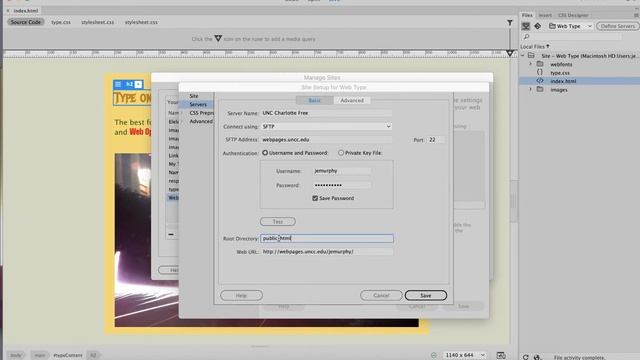Collapse the Site - Web Type root
Image resolution: width=640 pixels, height=360 pixels.
pos(523,56)
